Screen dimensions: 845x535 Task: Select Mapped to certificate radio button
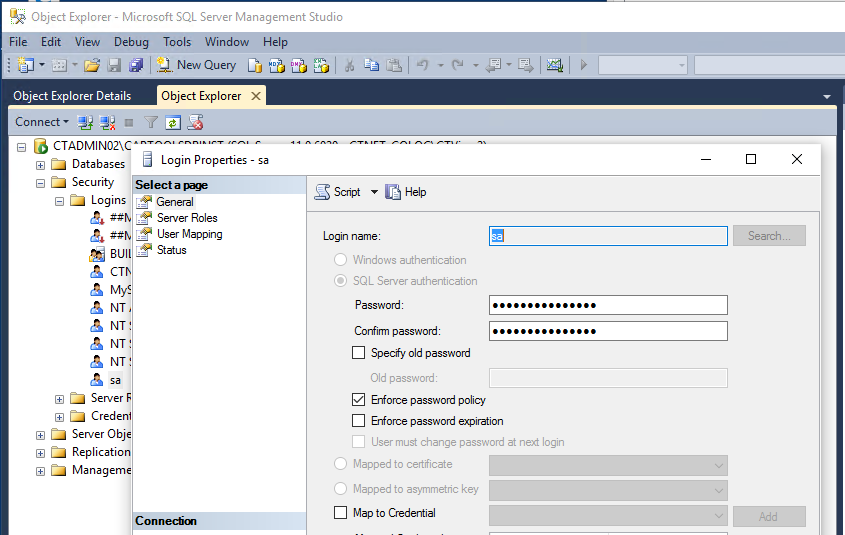coord(340,464)
